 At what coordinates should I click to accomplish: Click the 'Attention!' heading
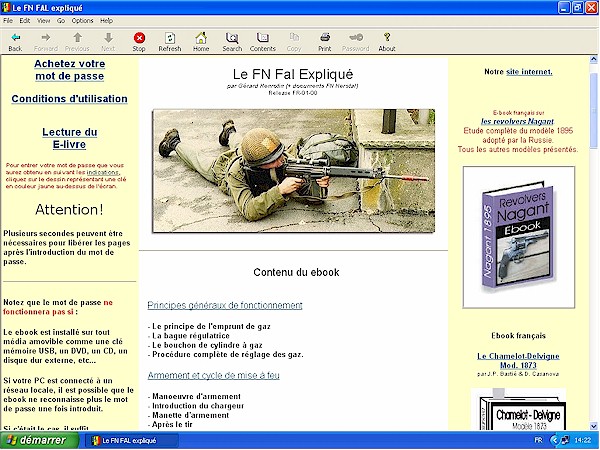[x=69, y=209]
